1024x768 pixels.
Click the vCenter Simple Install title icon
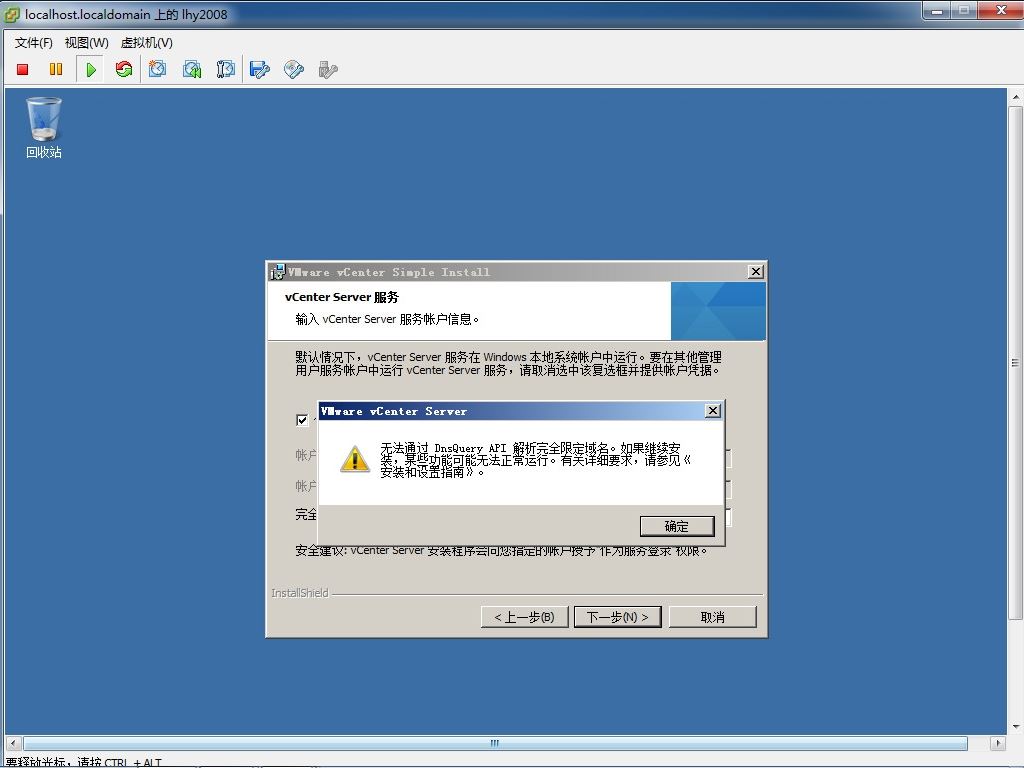coord(278,272)
